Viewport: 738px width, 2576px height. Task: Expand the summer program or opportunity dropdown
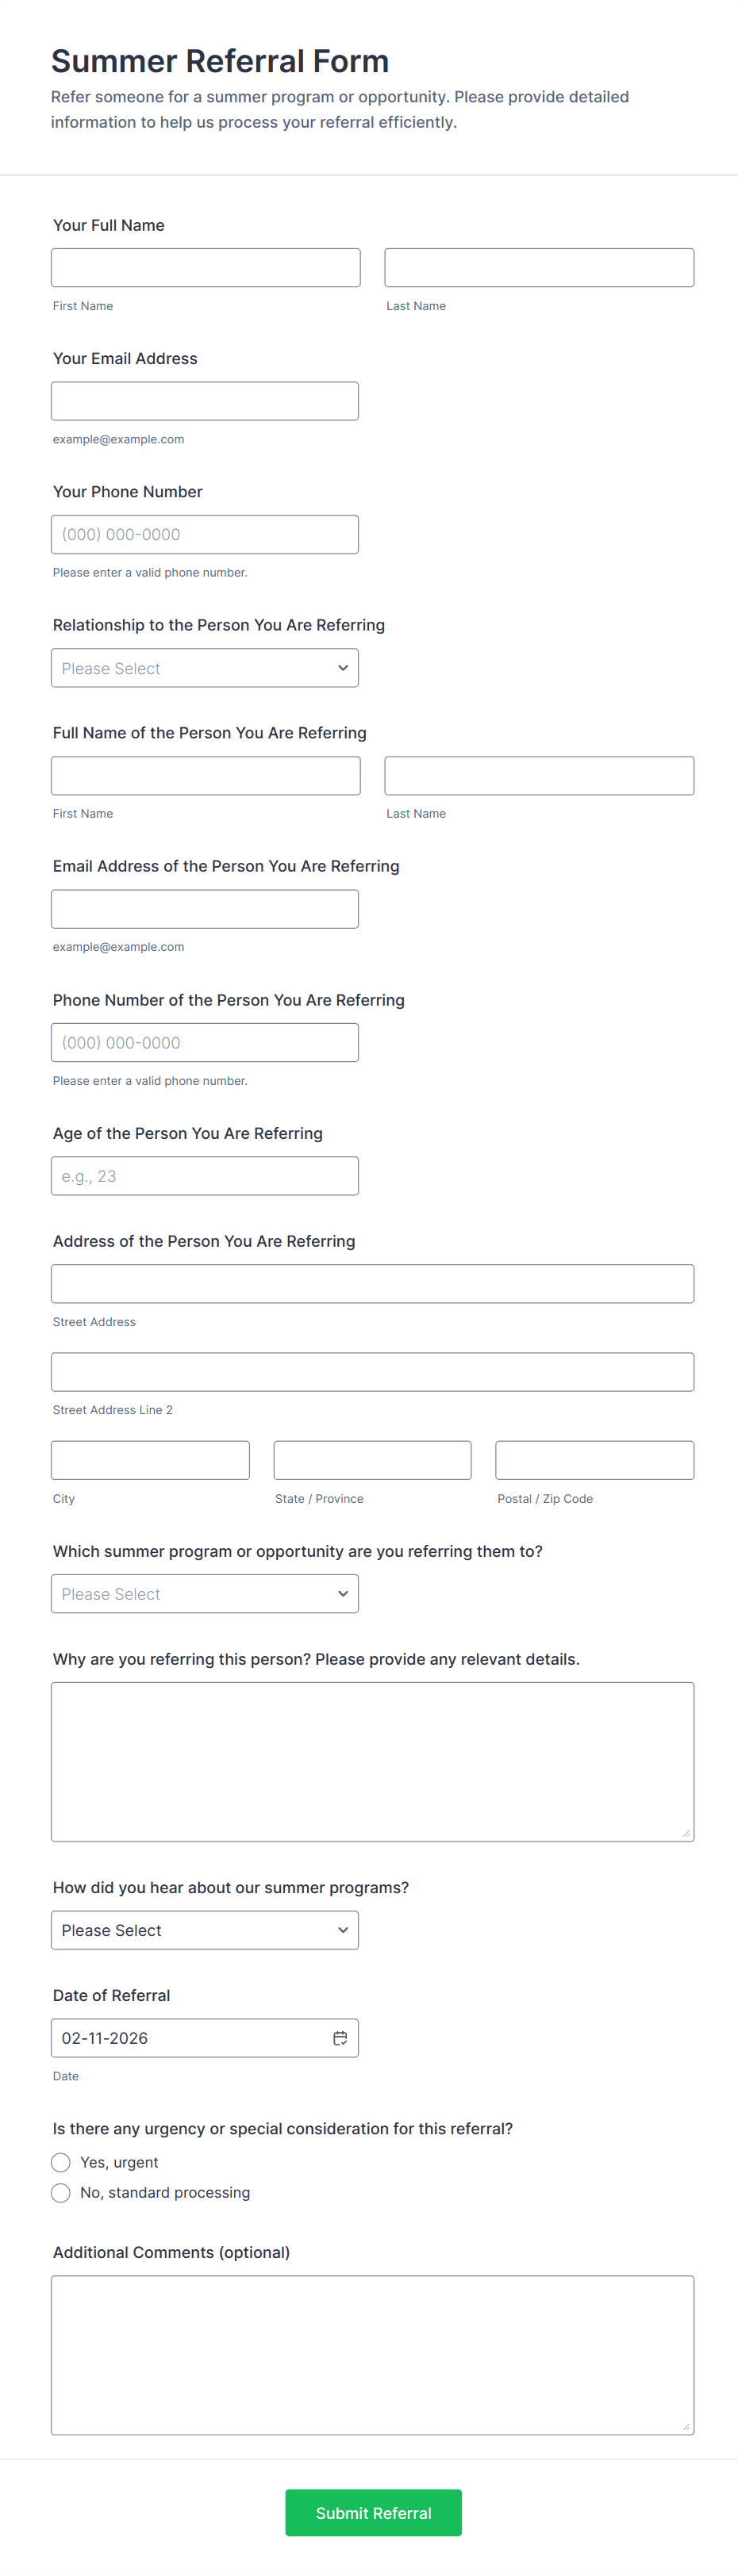(204, 1594)
